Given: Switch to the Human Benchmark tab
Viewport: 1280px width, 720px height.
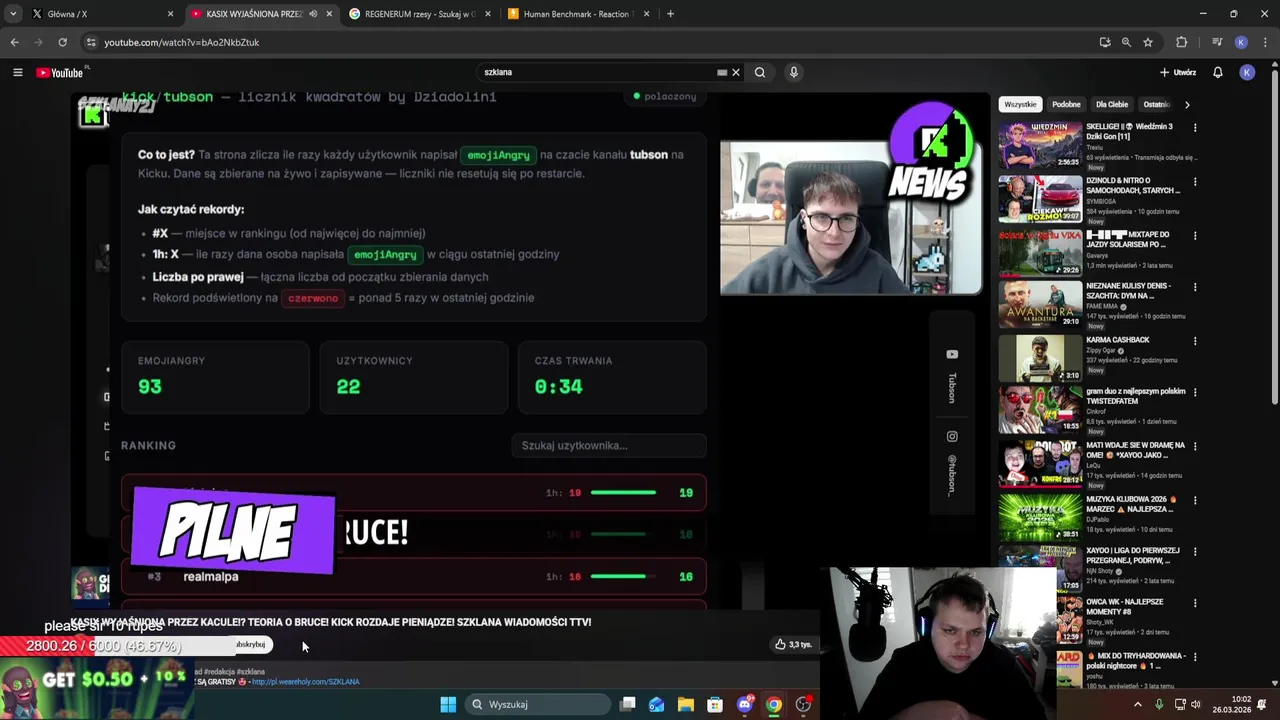Looking at the screenshot, I should tap(578, 14).
